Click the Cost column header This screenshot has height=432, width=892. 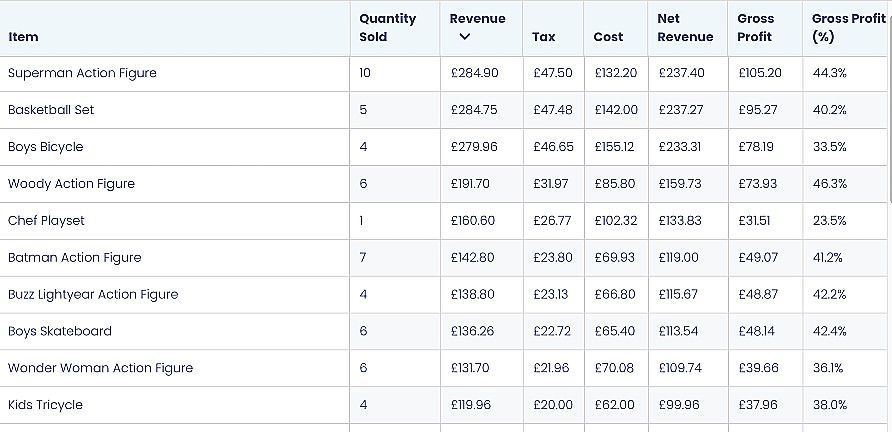point(608,37)
